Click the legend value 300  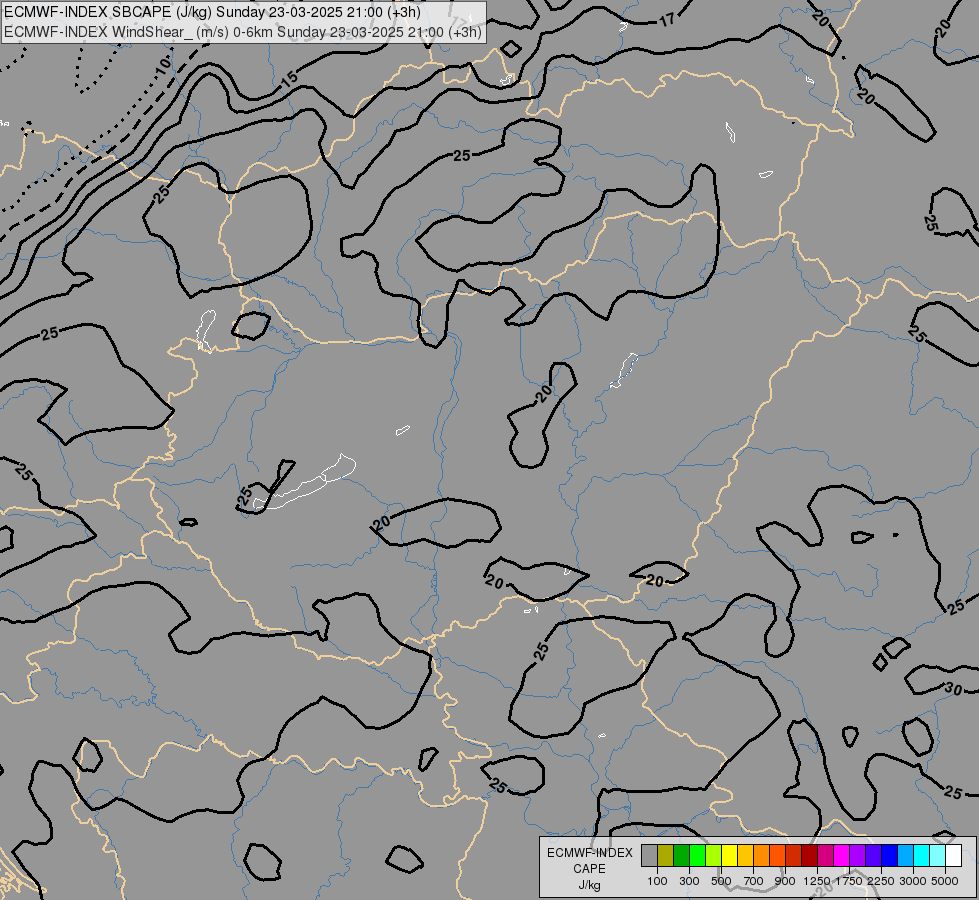point(689,881)
